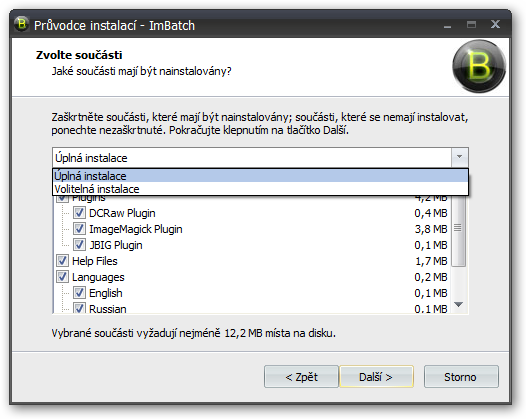This screenshot has width=526, height=419.
Task: Click the 0,4 MB size value
Action: click(431, 213)
